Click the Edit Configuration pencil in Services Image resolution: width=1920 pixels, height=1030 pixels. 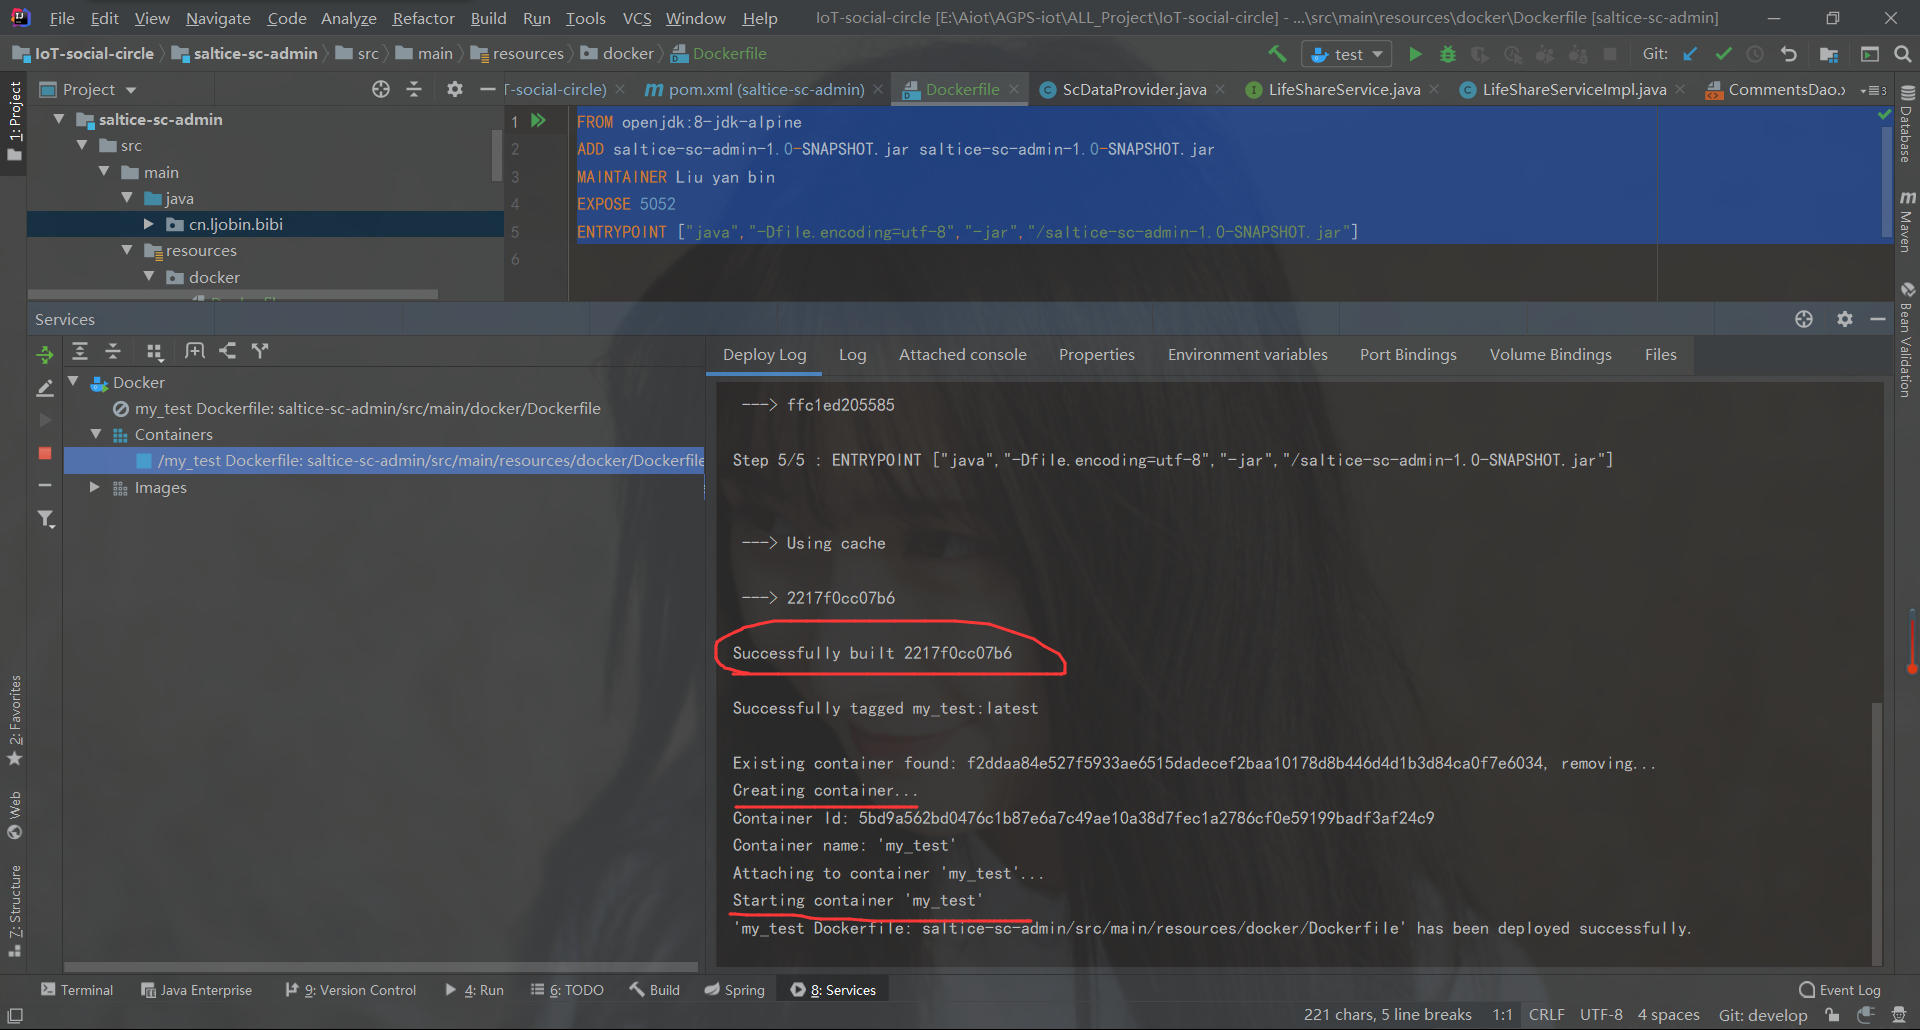(45, 387)
